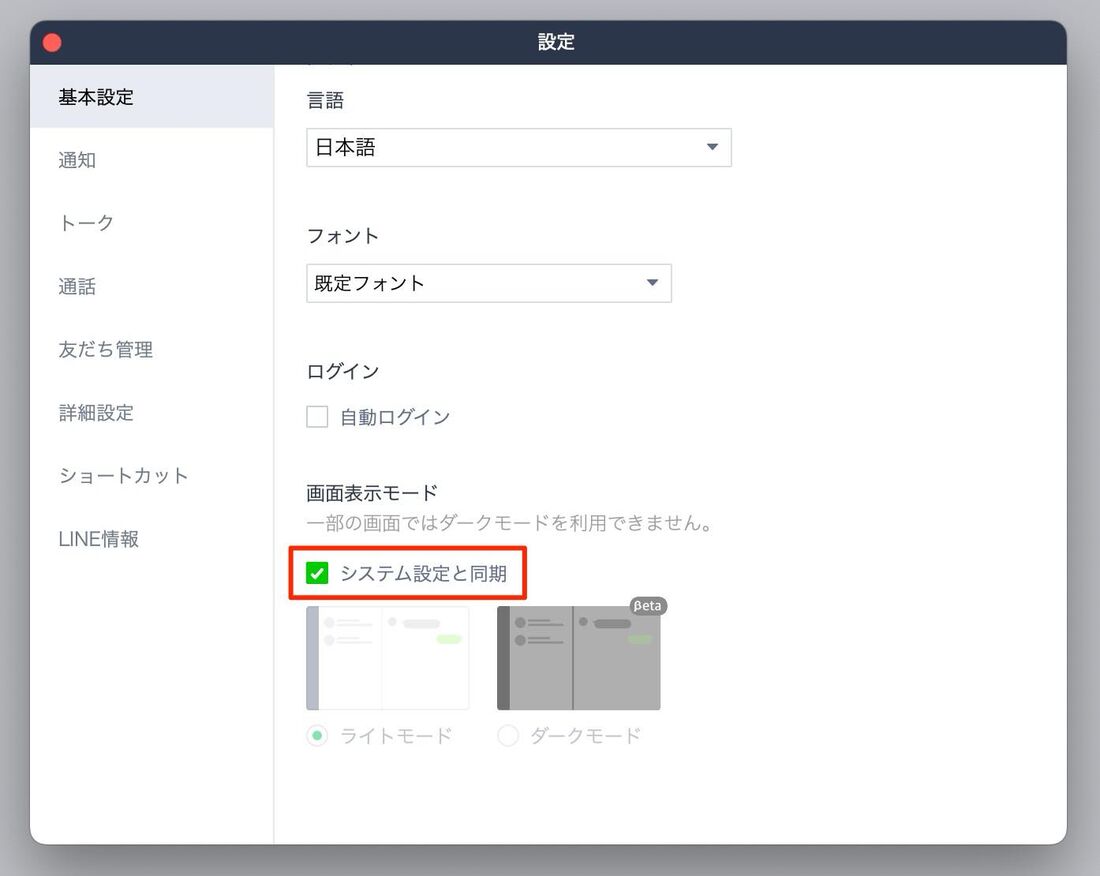Select 友だち管理 in the sidebar
Screen dimensions: 1100x876
pos(105,350)
